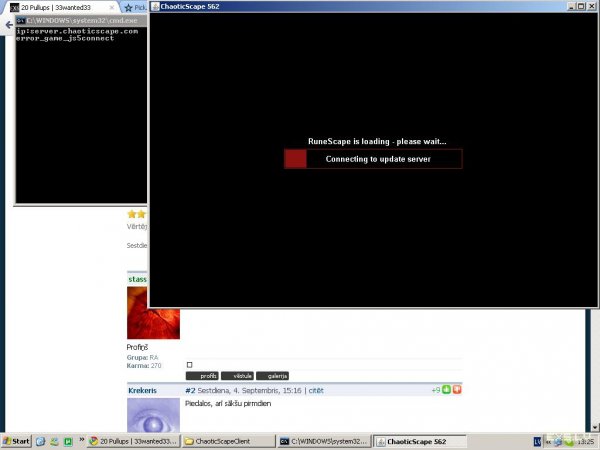Close the 20 Pullups browser tab

pos(112,7)
